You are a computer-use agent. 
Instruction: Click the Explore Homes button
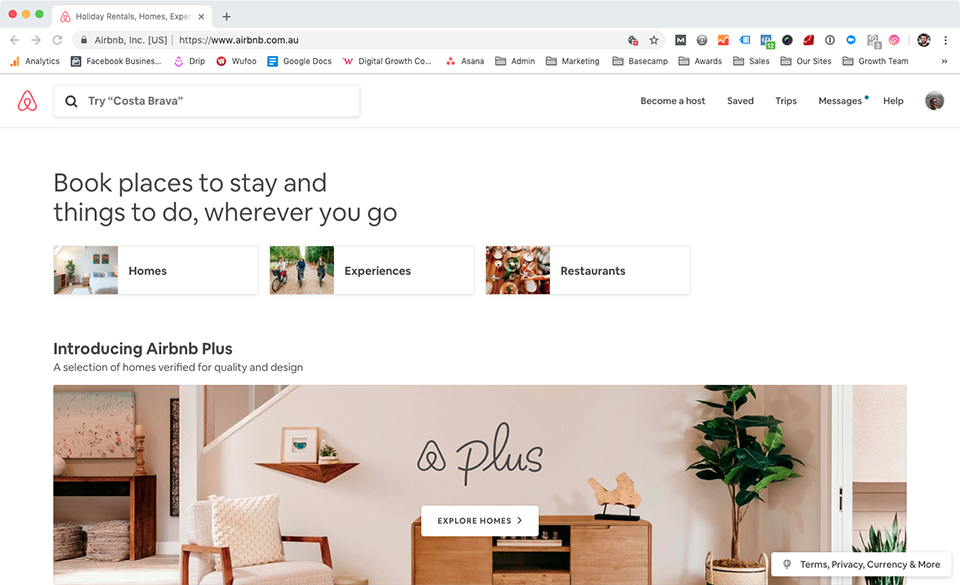[x=480, y=521]
